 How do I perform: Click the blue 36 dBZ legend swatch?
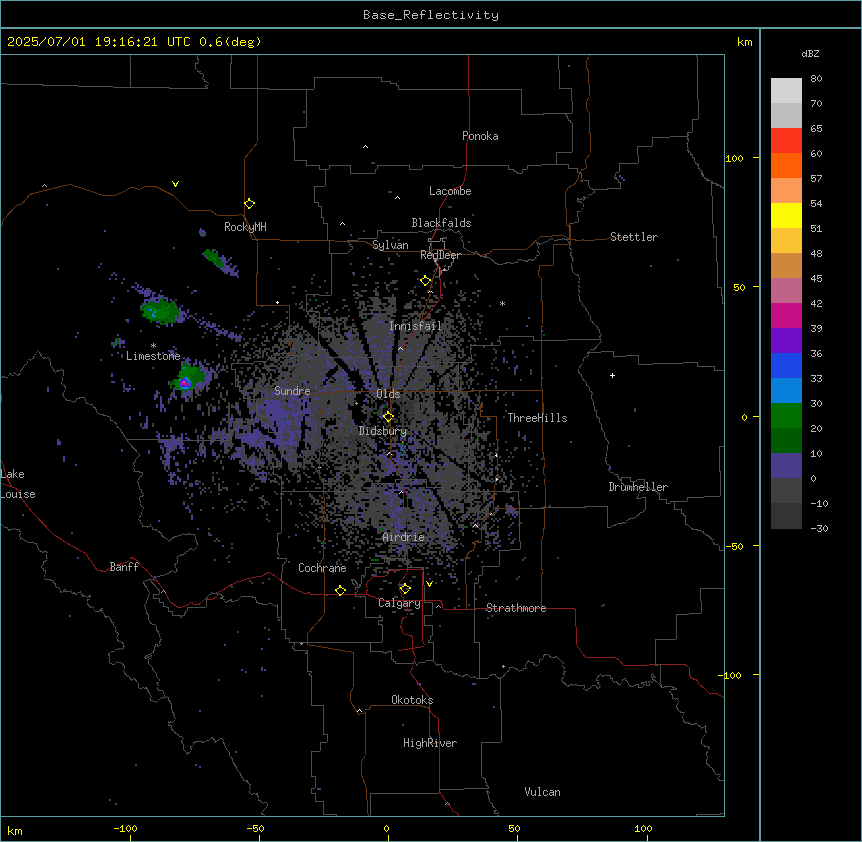pyautogui.click(x=786, y=365)
